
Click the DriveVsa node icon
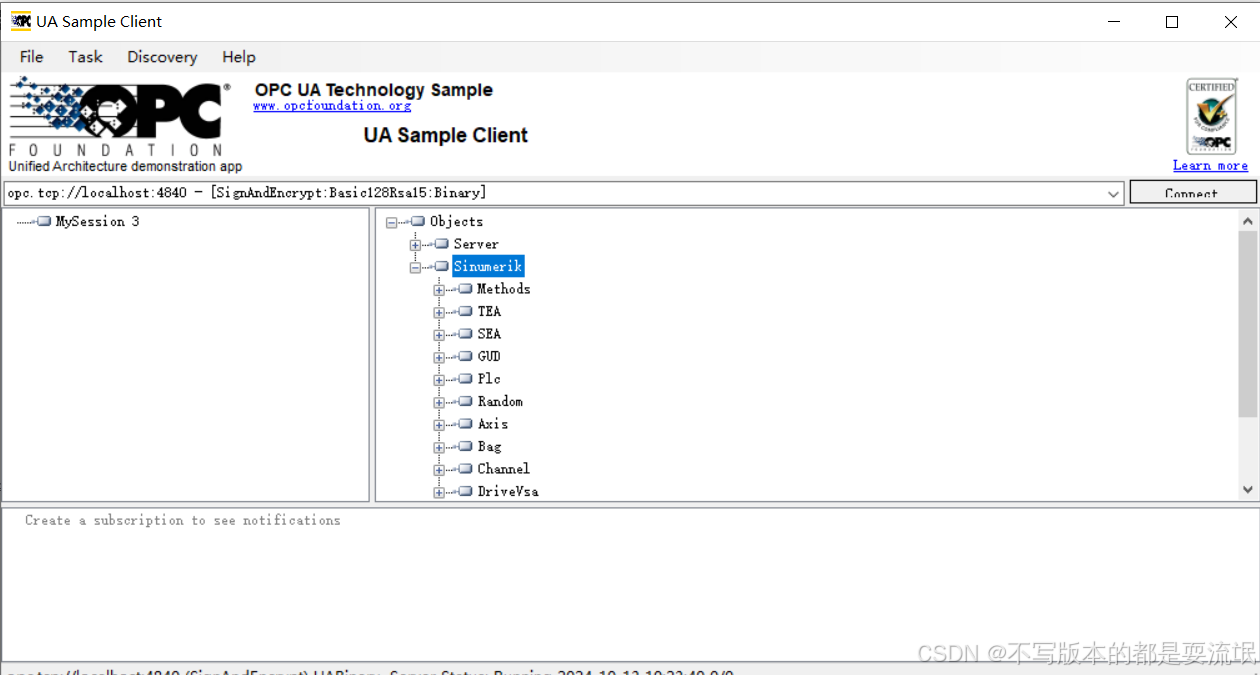click(465, 491)
